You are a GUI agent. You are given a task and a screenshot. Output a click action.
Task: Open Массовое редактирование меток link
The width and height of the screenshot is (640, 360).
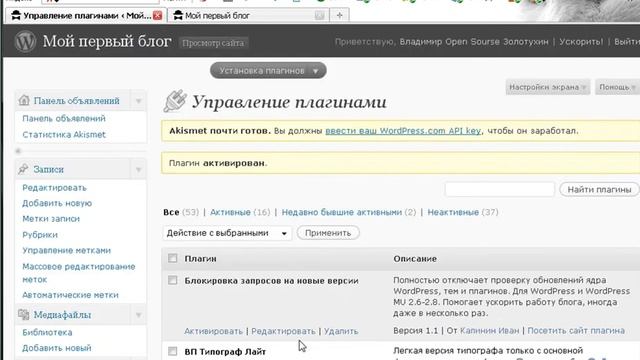coord(79,273)
